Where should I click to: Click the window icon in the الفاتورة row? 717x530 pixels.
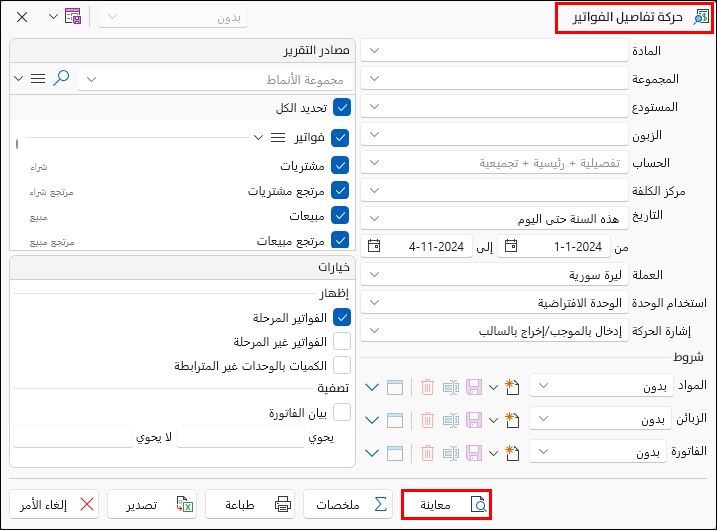[x=395, y=453]
